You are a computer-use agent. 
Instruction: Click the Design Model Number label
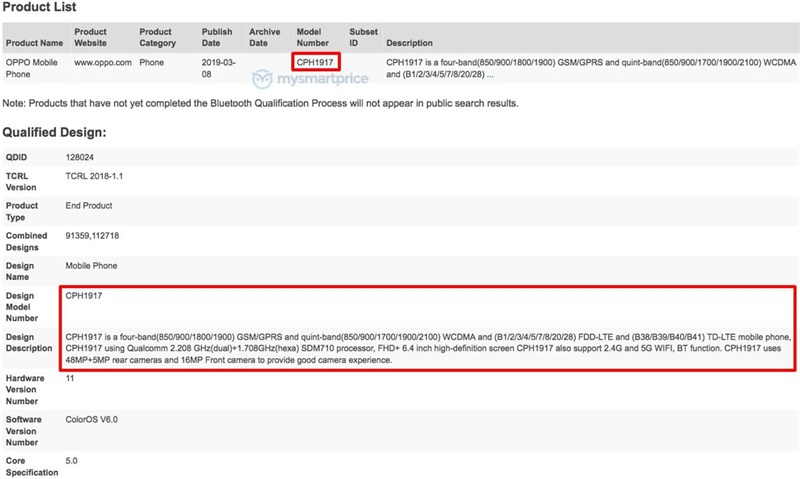coord(22,307)
